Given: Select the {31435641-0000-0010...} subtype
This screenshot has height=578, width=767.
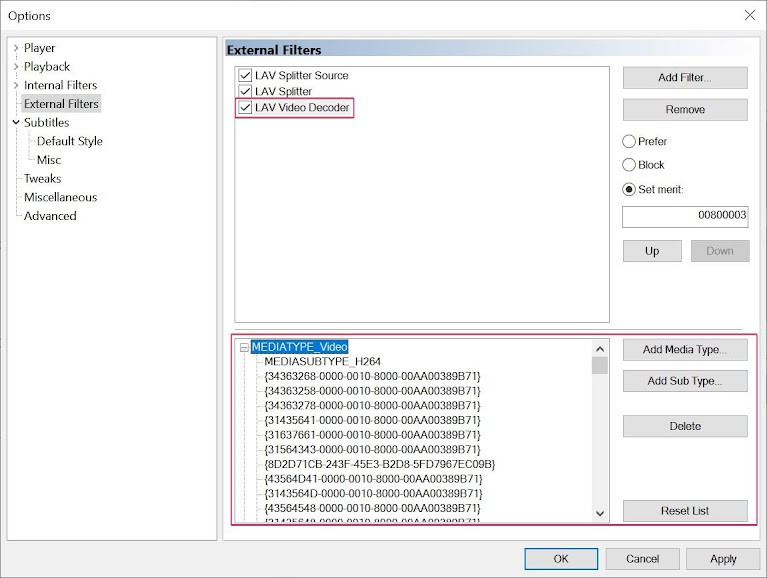Looking at the screenshot, I should [372, 421].
